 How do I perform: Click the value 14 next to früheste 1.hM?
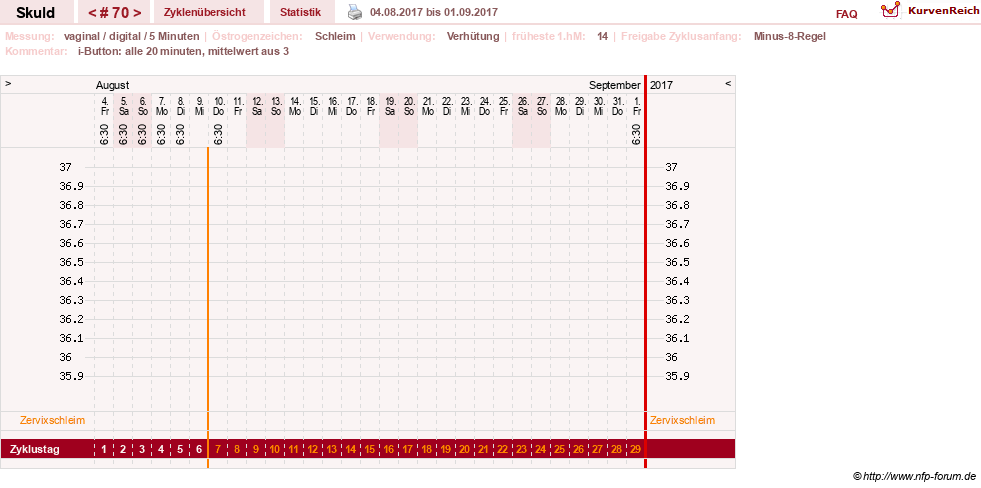click(602, 36)
